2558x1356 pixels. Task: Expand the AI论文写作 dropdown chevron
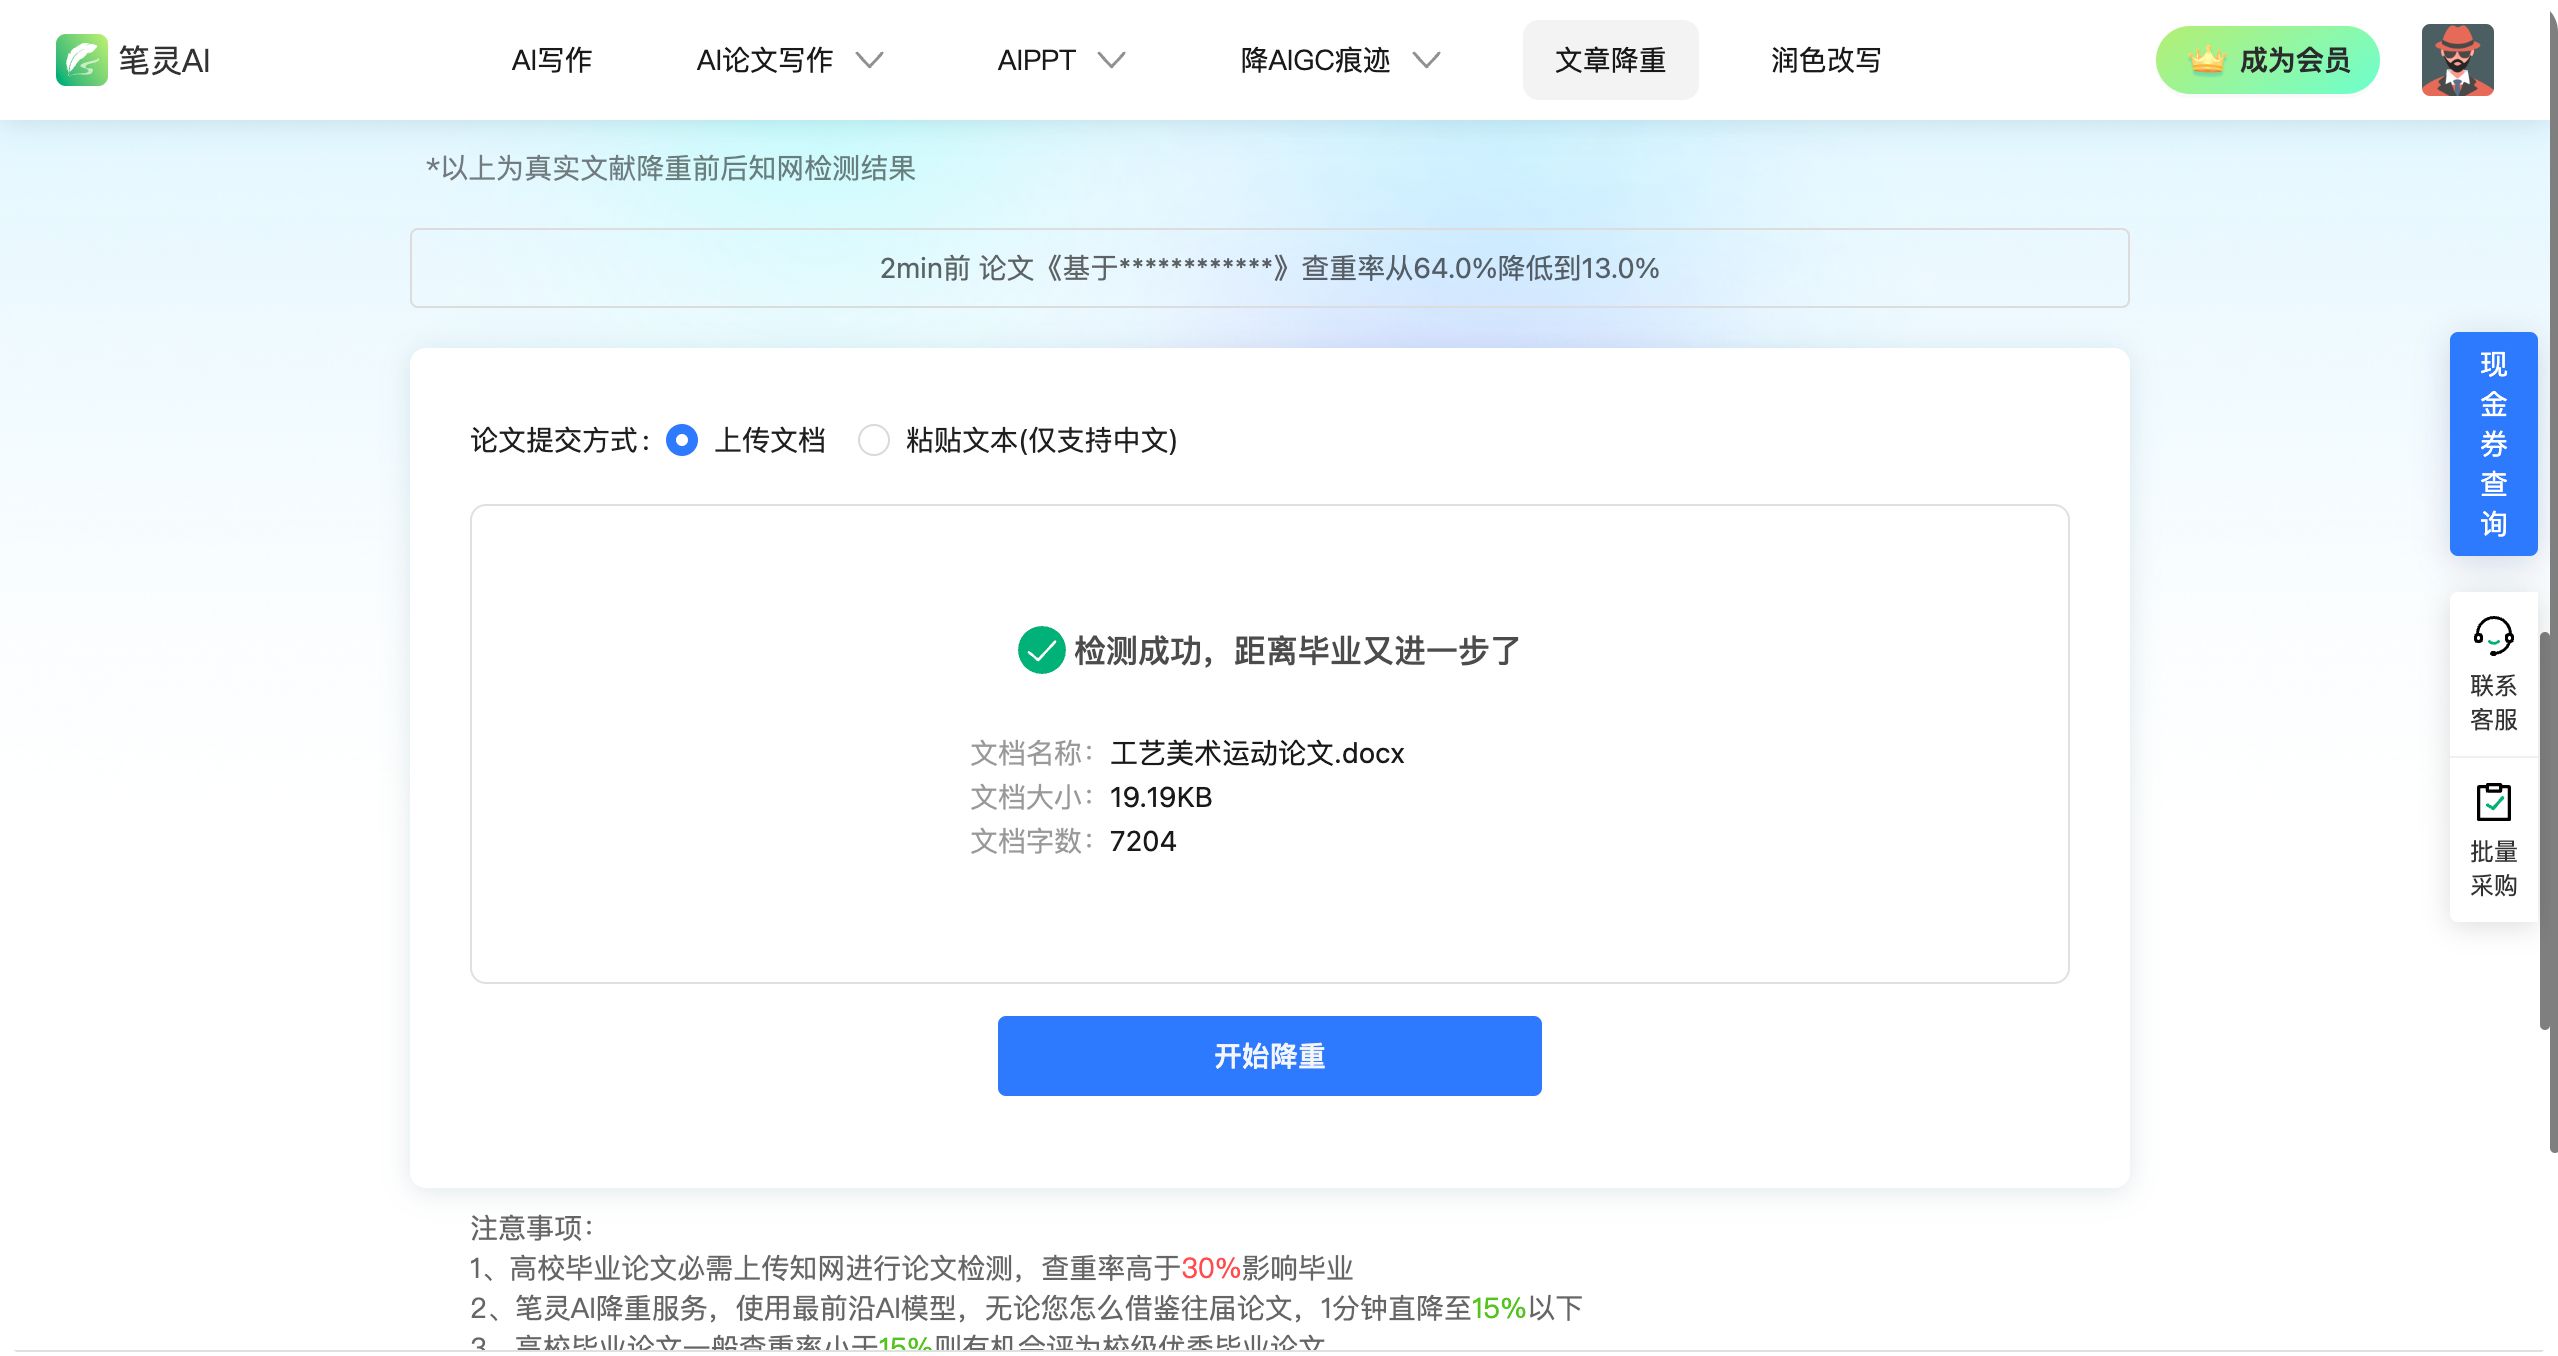click(870, 60)
